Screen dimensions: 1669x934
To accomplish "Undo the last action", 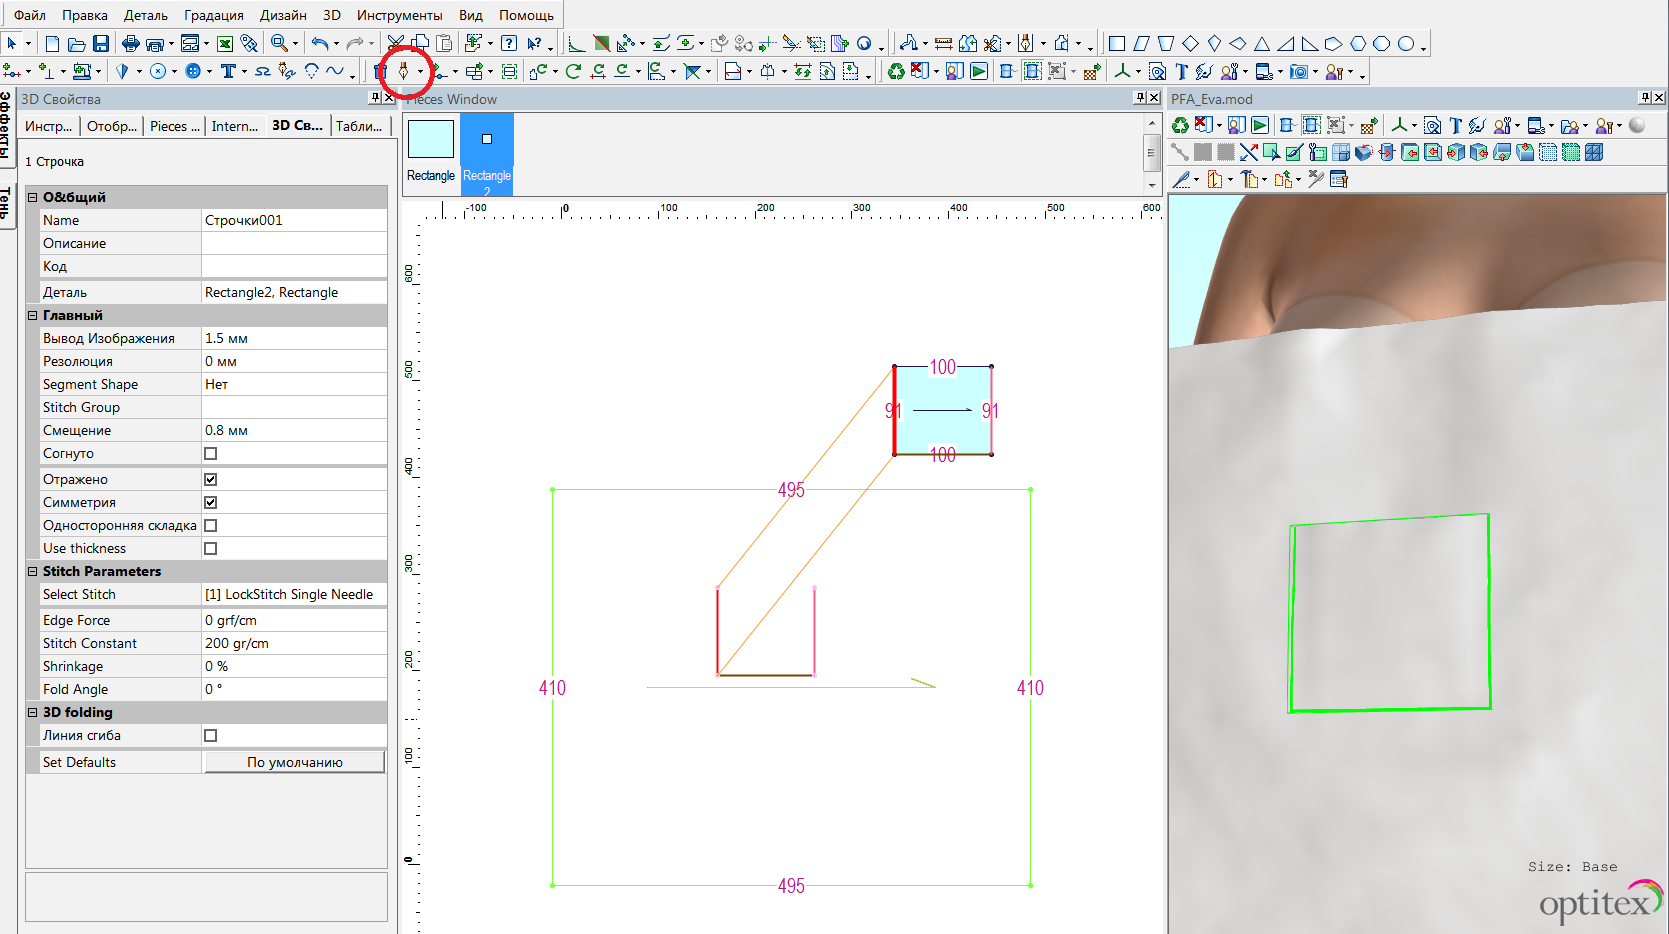I will click(x=319, y=43).
